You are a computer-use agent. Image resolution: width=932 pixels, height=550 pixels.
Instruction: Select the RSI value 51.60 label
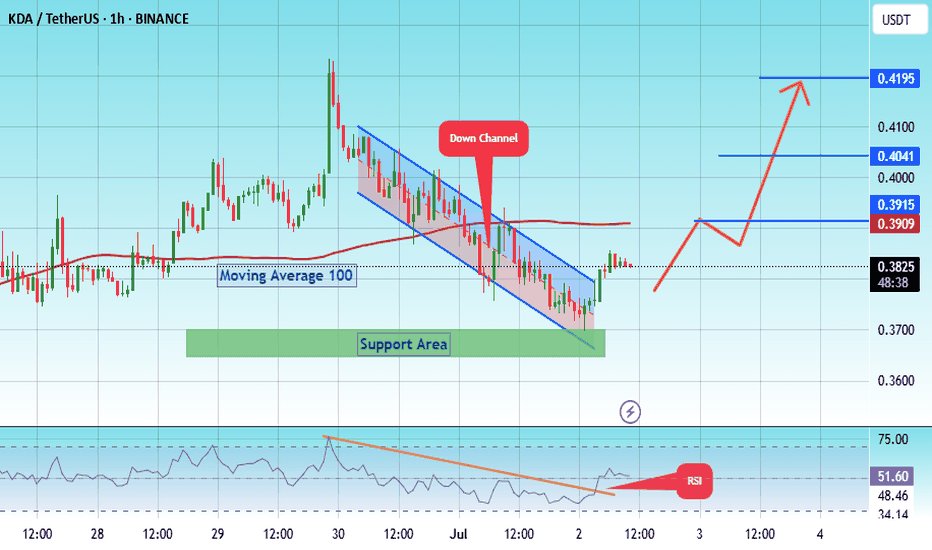tap(894, 476)
